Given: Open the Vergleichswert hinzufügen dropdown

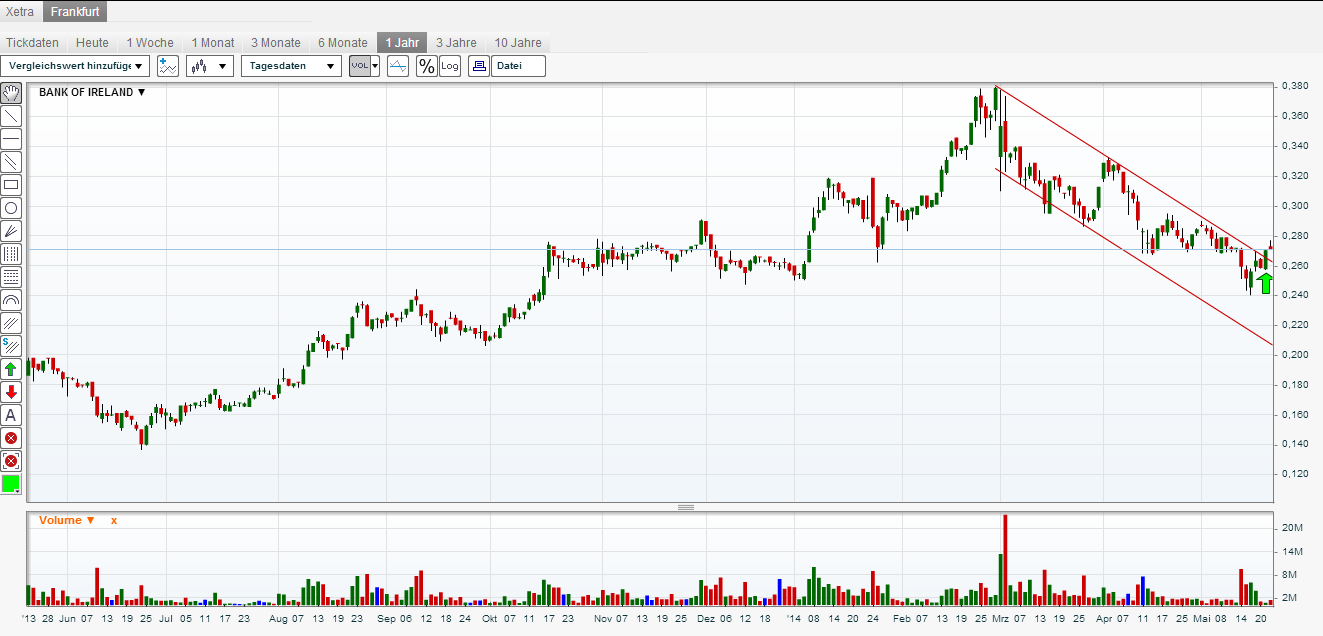Looking at the screenshot, I should pyautogui.click(x=75, y=66).
